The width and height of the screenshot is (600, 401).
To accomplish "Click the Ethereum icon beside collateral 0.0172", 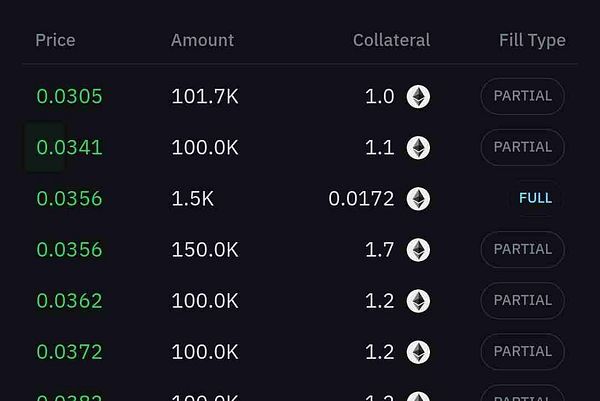I will [418, 199].
